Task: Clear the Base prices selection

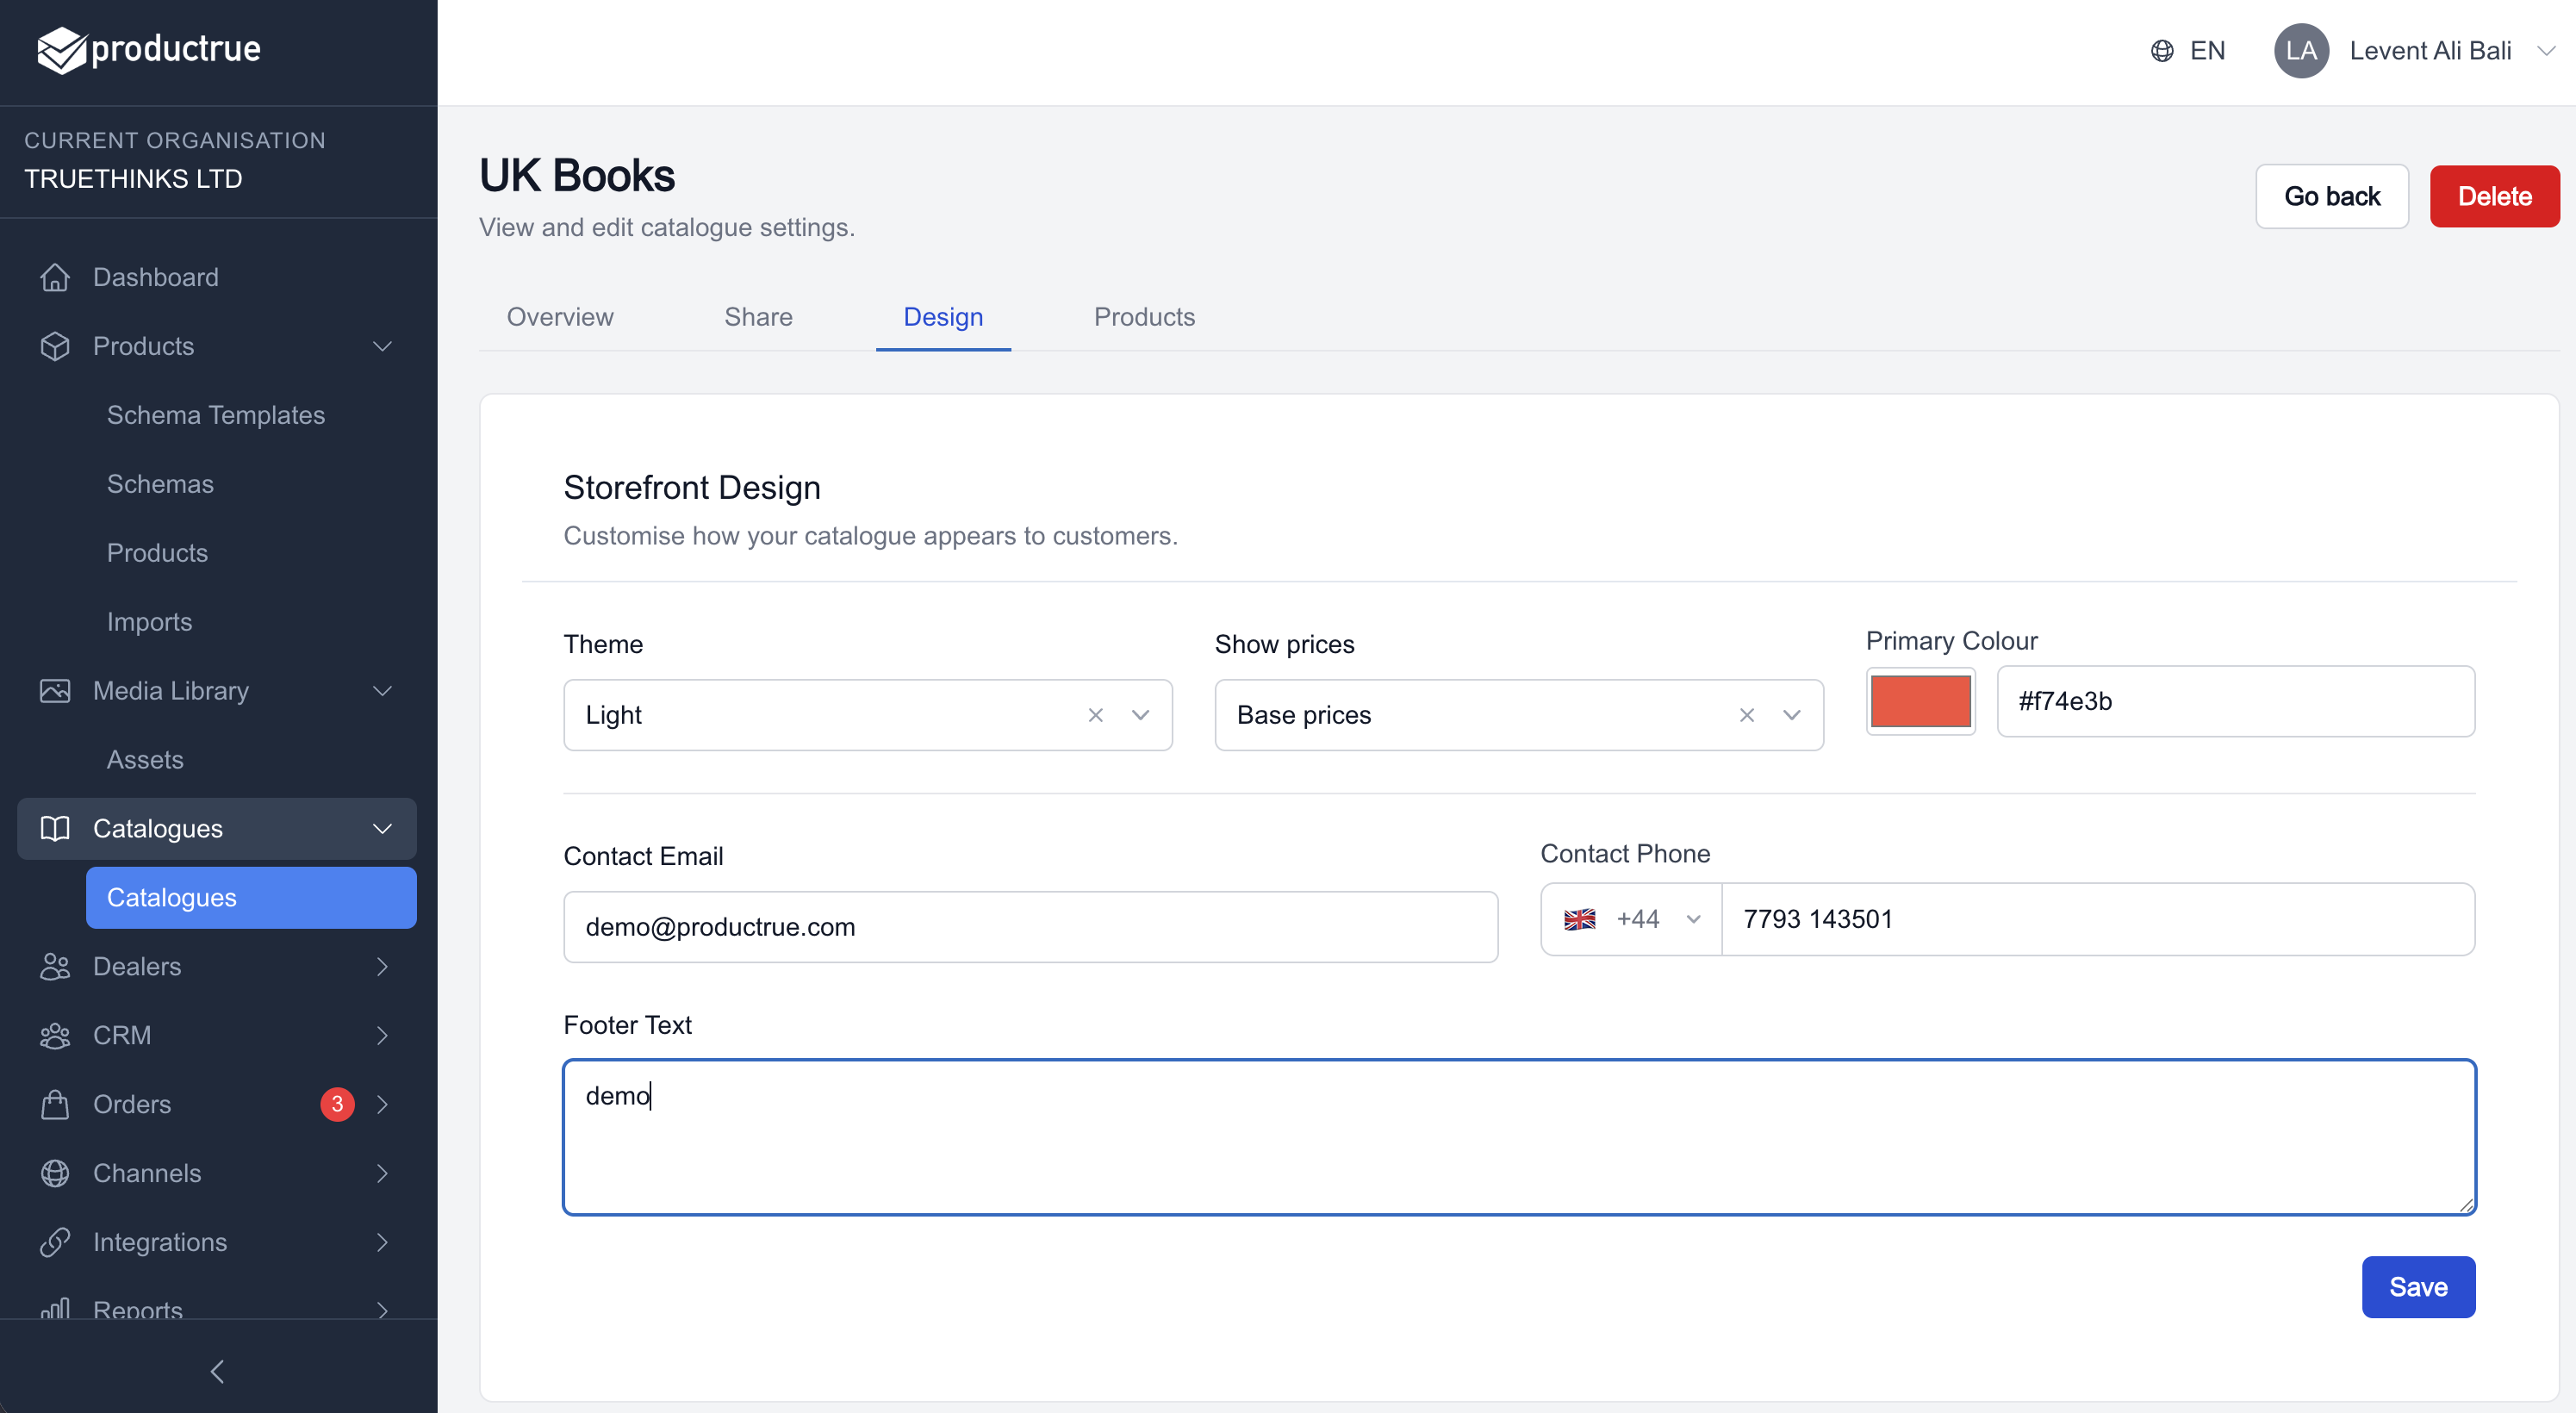Action: tap(1747, 716)
